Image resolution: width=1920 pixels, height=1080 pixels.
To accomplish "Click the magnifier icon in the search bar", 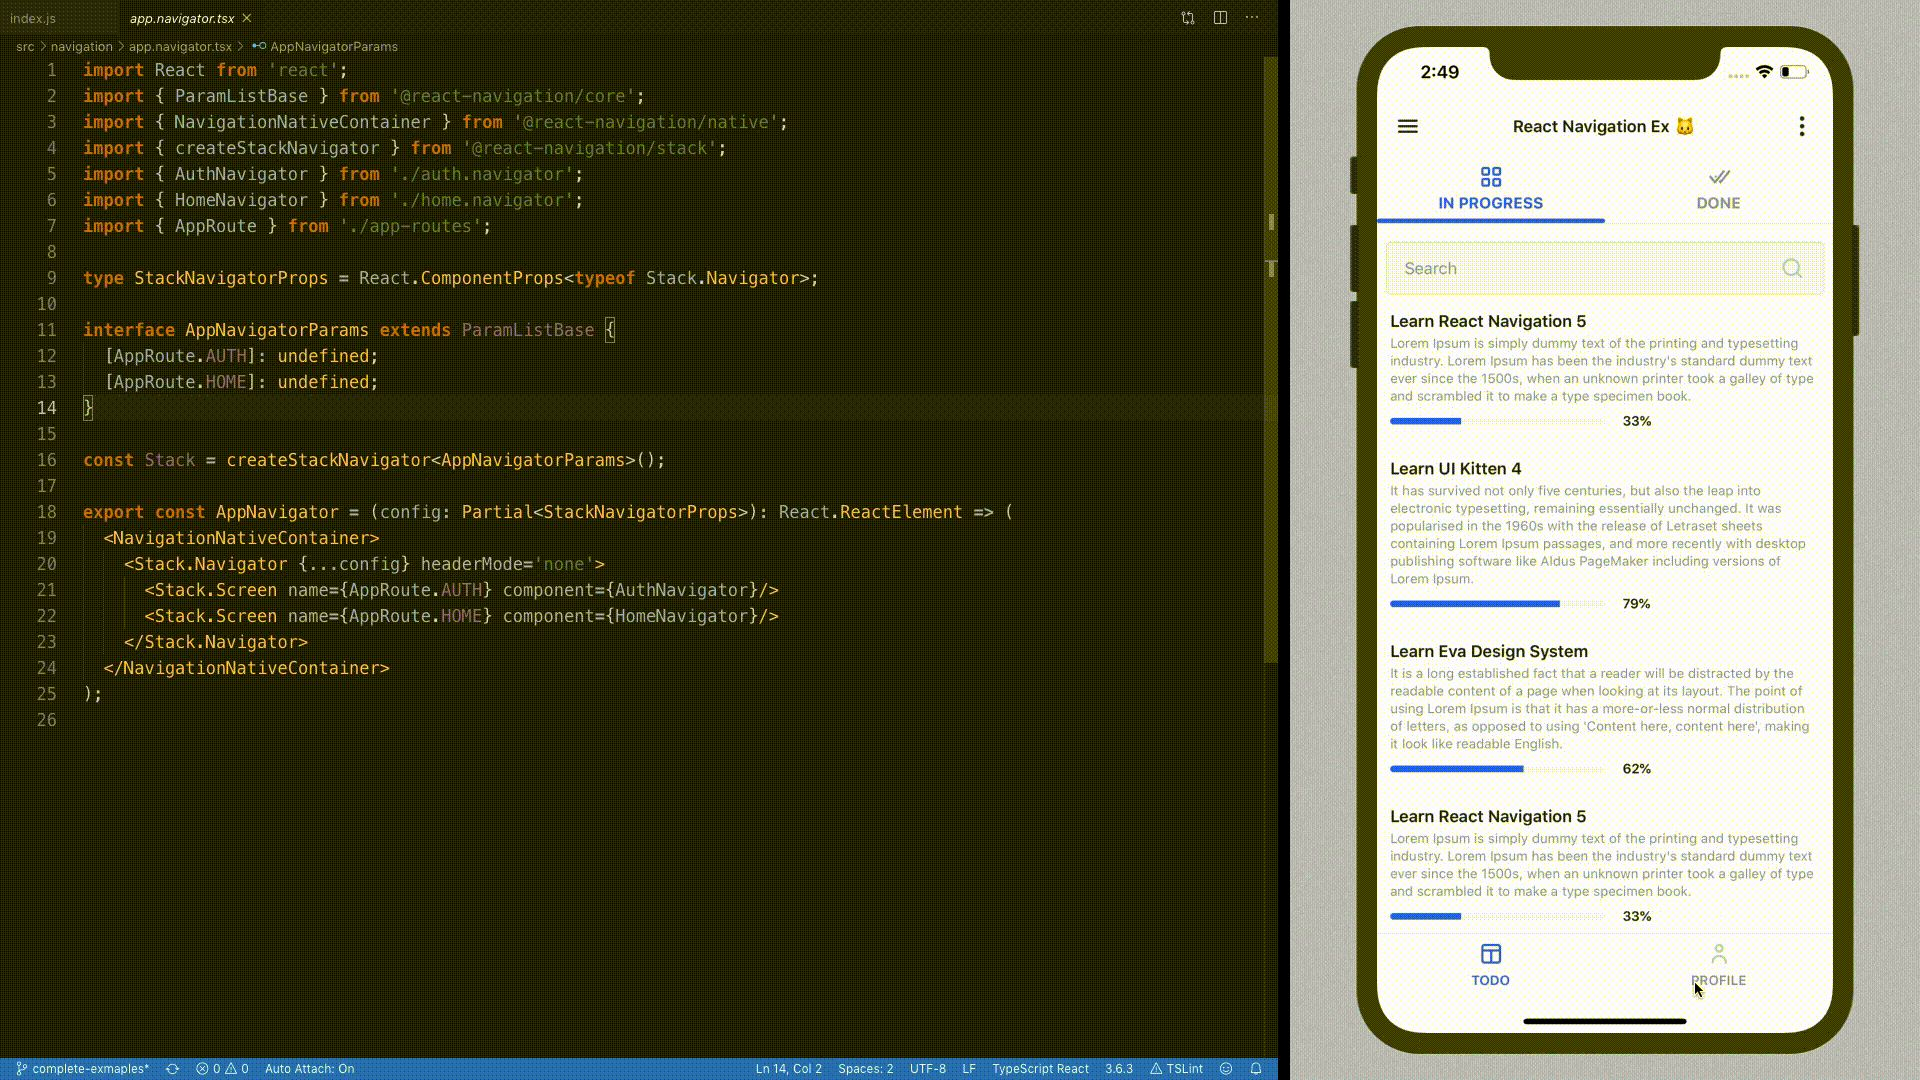I will [1791, 268].
